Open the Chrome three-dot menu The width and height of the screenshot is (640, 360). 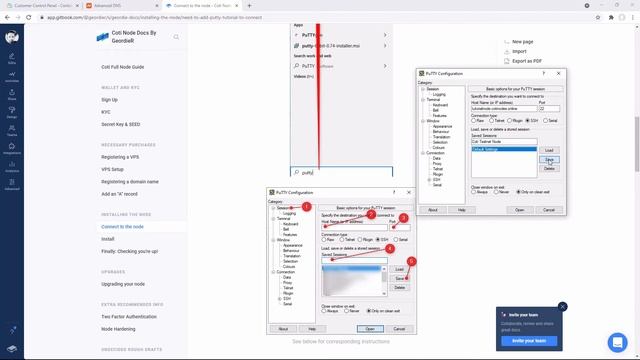tap(633, 18)
